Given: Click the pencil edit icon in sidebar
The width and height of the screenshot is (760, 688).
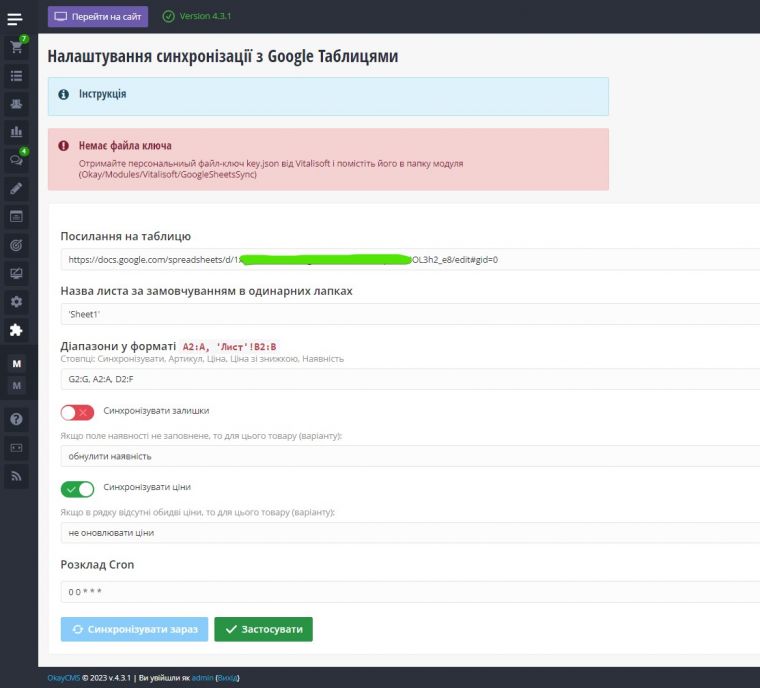Looking at the screenshot, I should coord(16,188).
